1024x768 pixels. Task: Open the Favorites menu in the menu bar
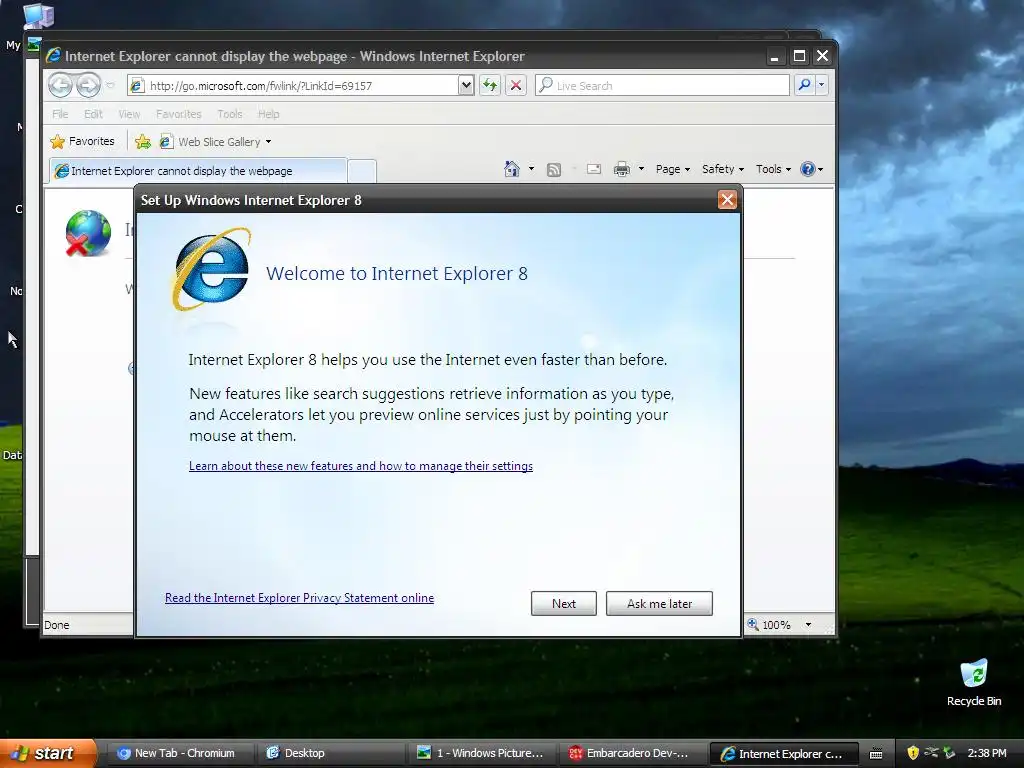tap(178, 114)
